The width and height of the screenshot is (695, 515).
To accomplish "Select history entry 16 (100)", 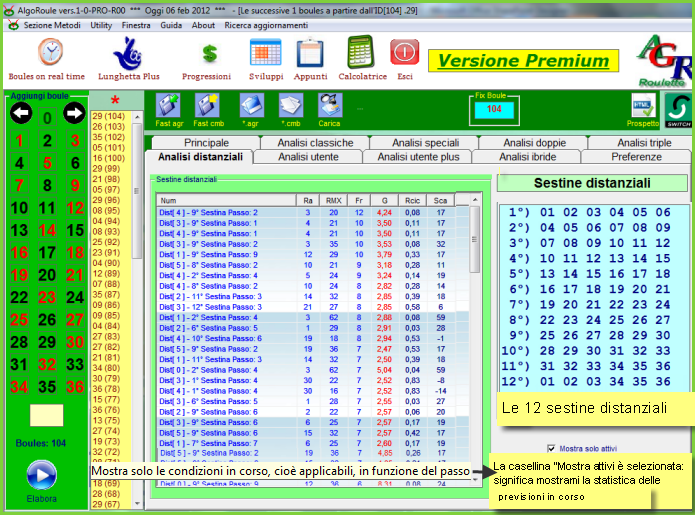I will pyautogui.click(x=111, y=158).
